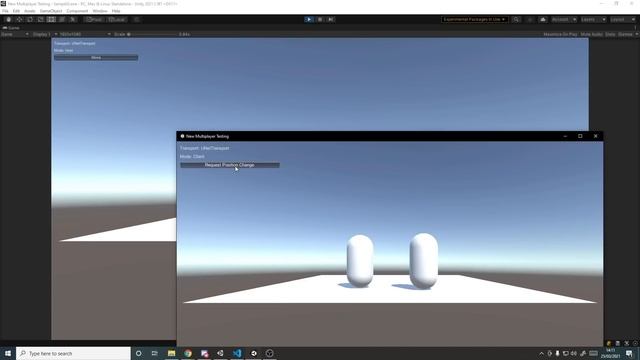Open the Windows notification center
640x360 pixels.
pos(629,353)
